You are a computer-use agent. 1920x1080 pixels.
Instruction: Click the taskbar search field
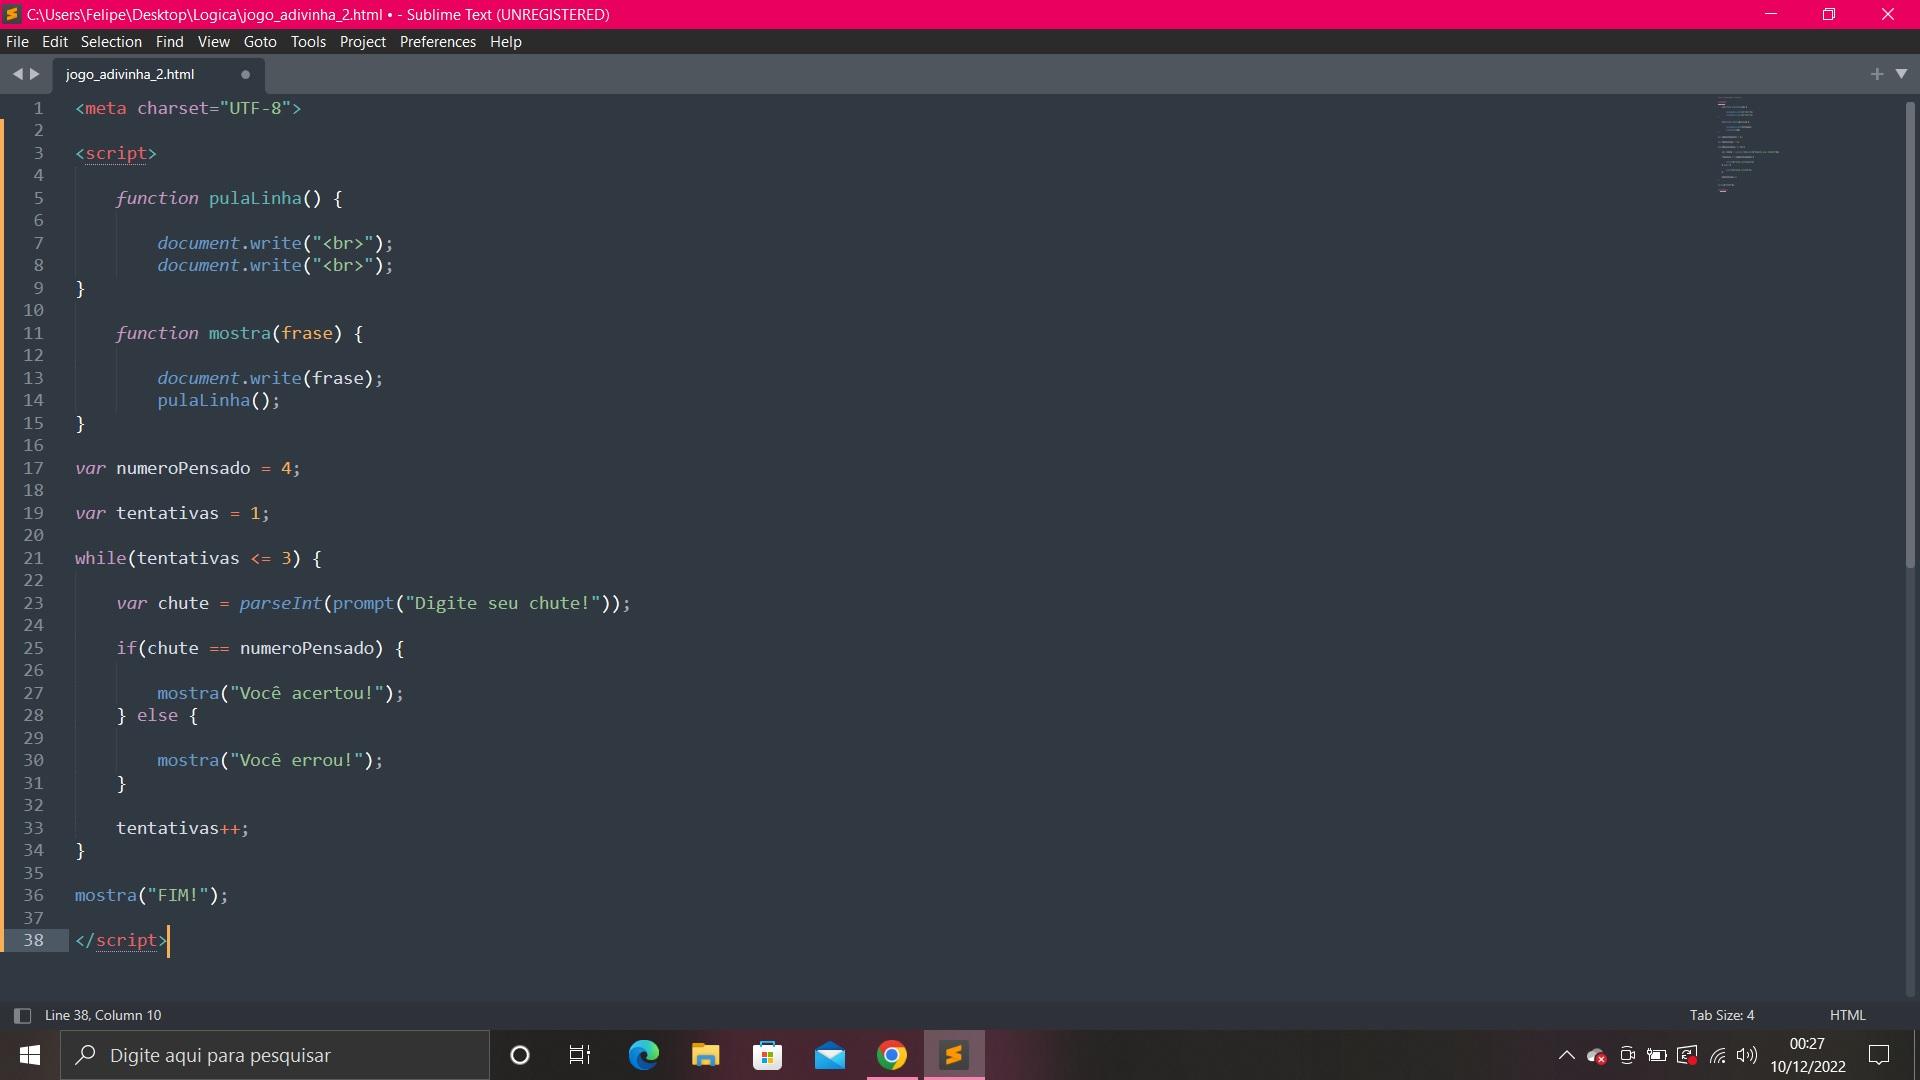click(275, 1055)
